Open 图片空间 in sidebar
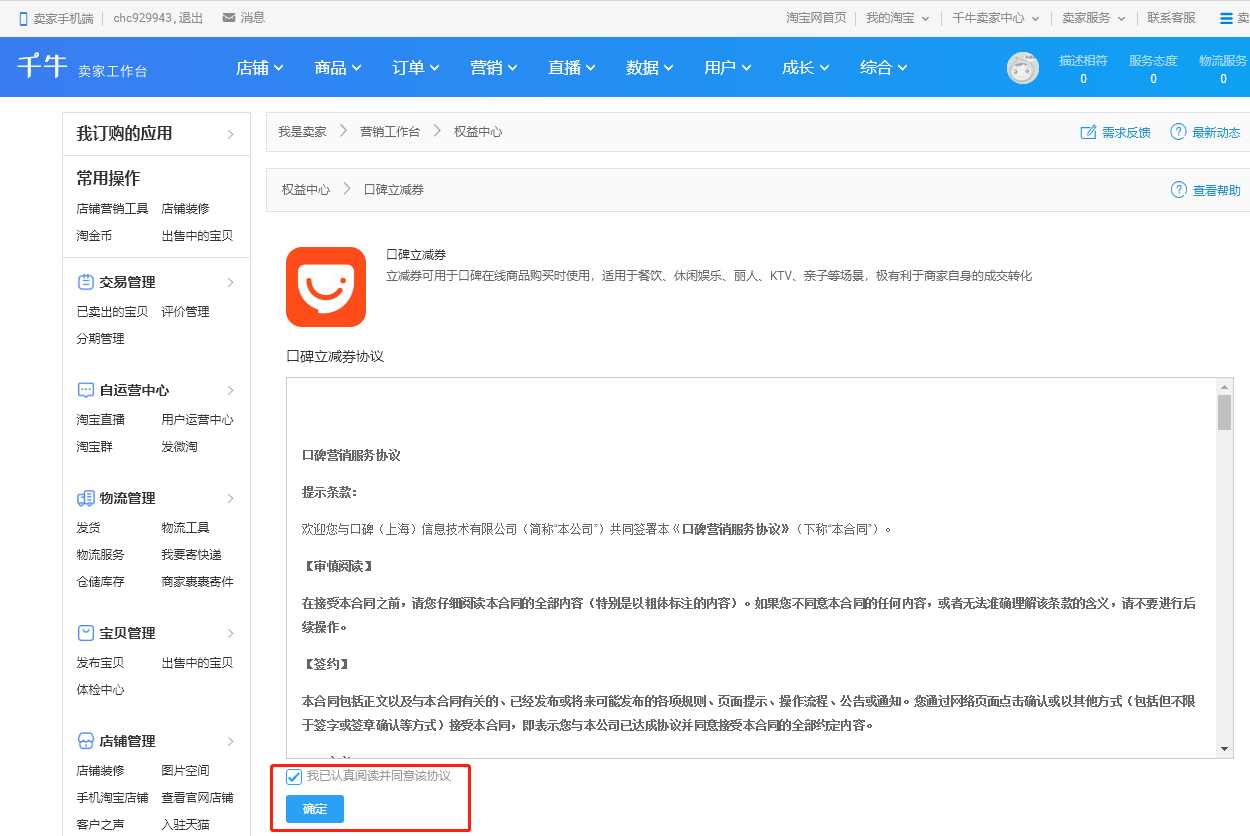This screenshot has width=1250, height=836. coord(185,771)
